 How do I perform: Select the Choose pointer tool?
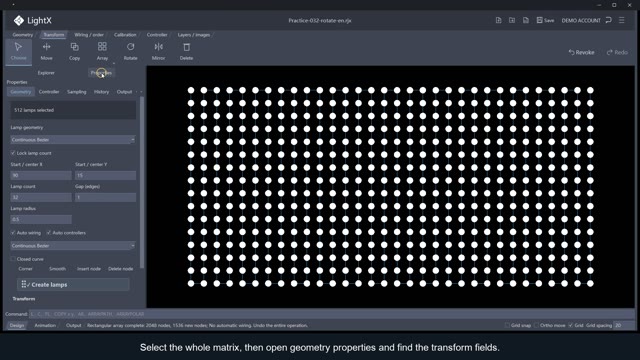18,51
